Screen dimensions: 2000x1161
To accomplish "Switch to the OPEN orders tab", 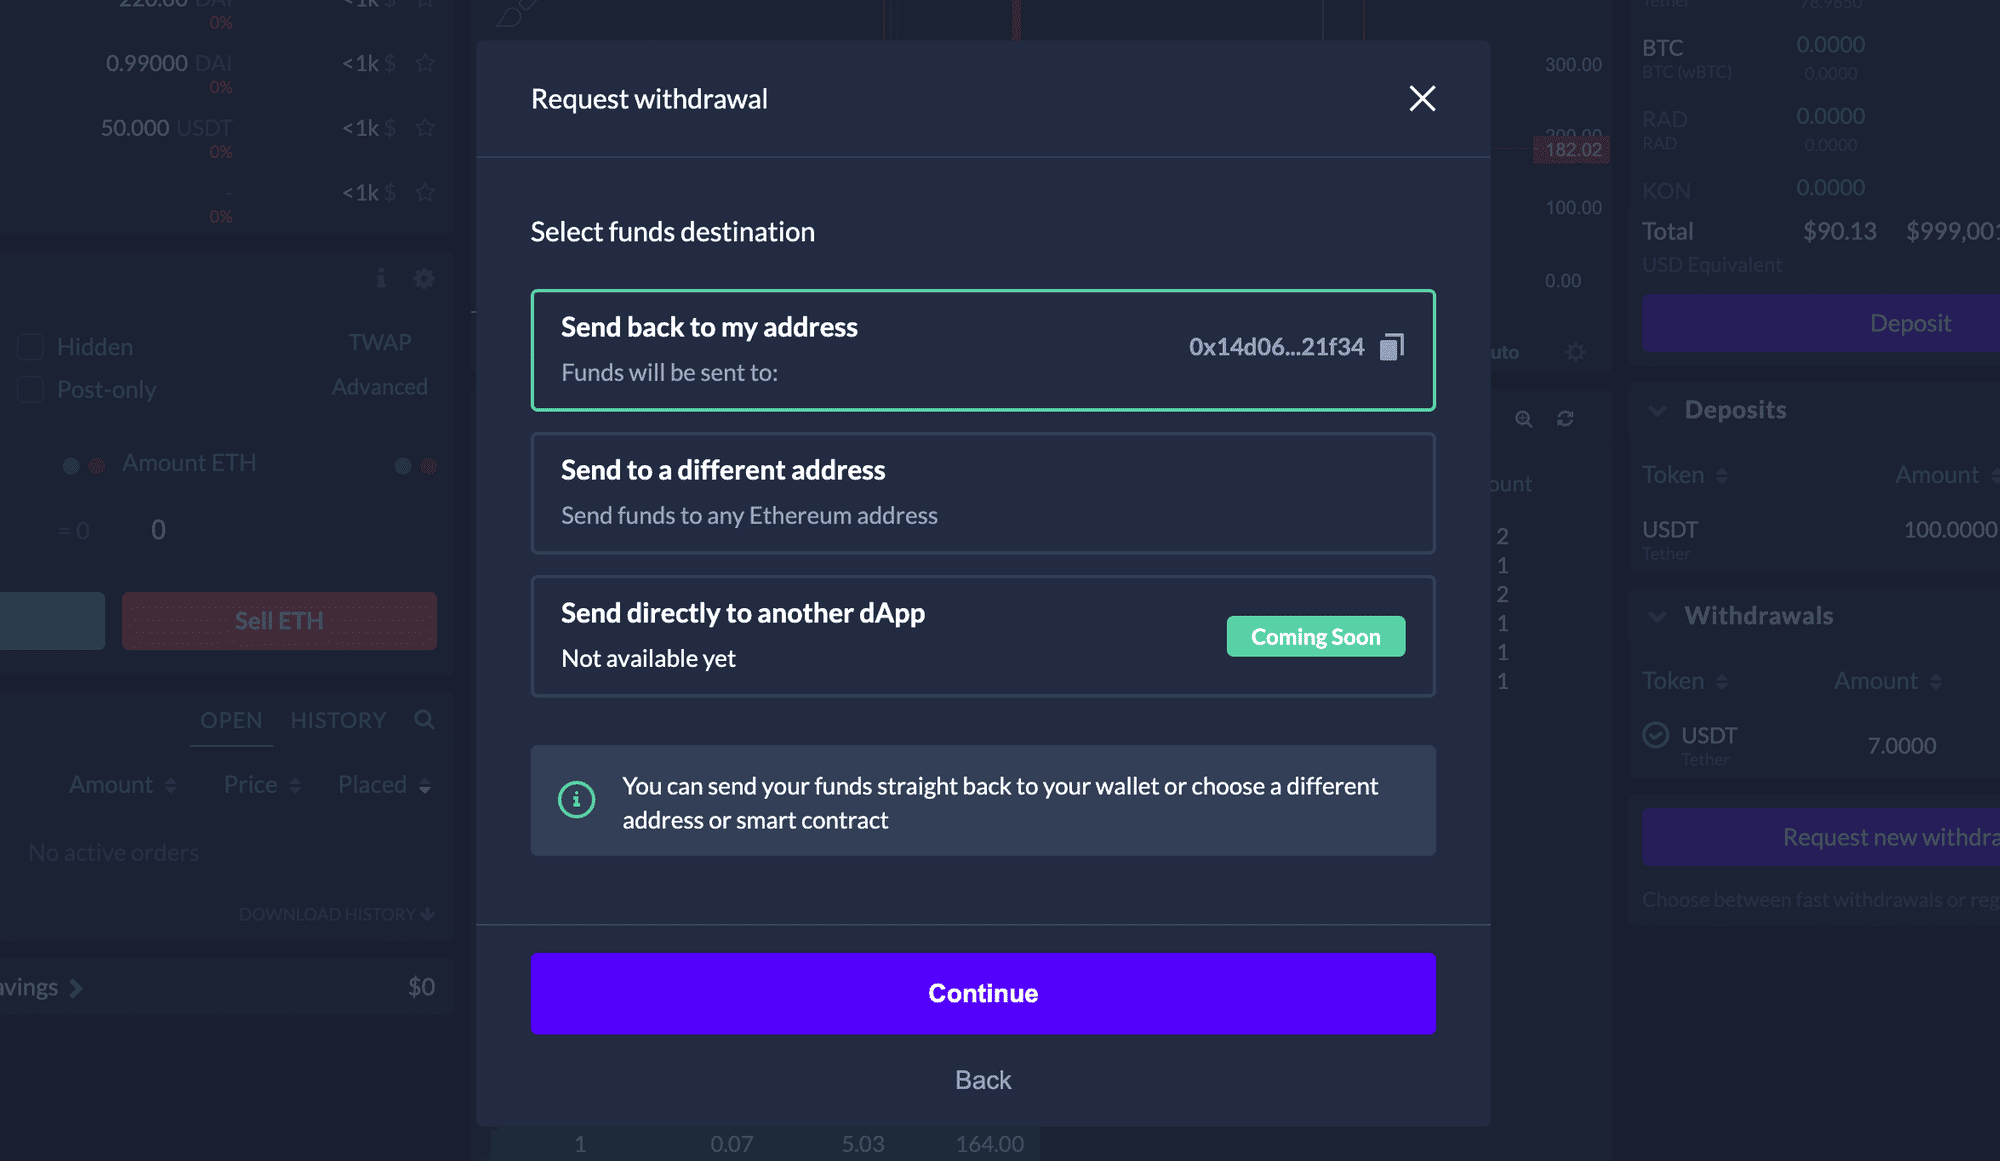I will click(231, 720).
